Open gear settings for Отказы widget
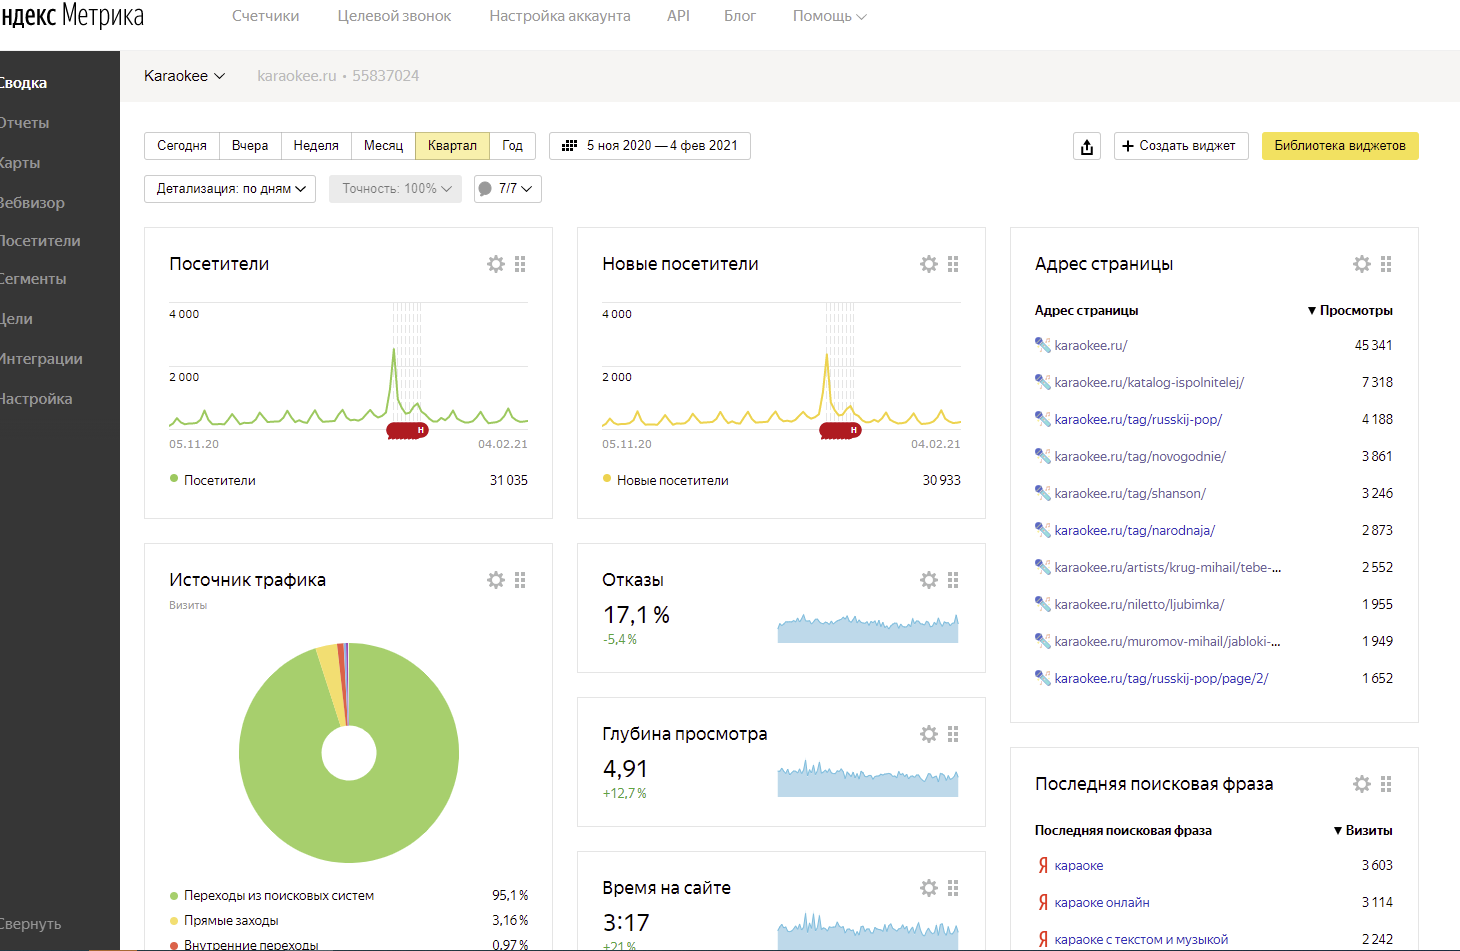Viewport: 1460px width, 951px height. [929, 580]
